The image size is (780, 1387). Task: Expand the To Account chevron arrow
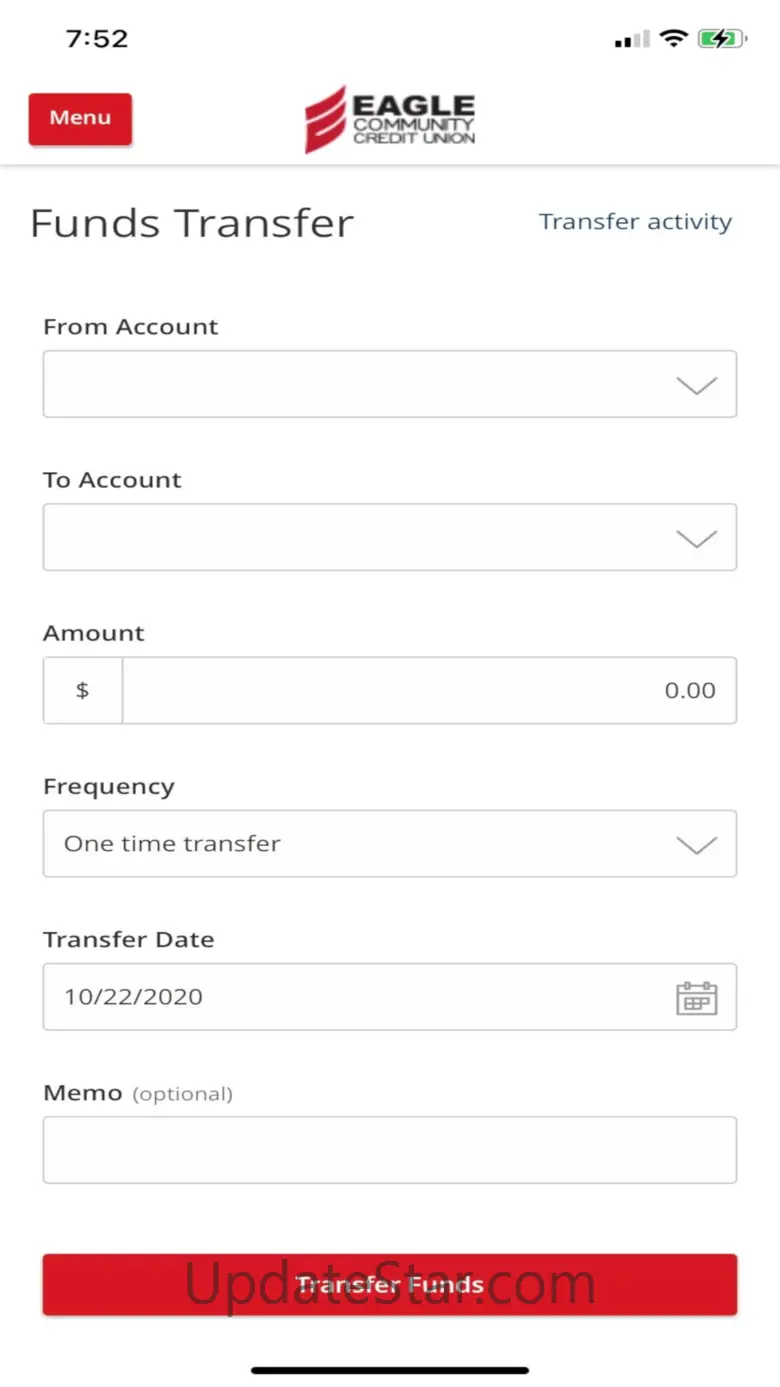pos(696,538)
